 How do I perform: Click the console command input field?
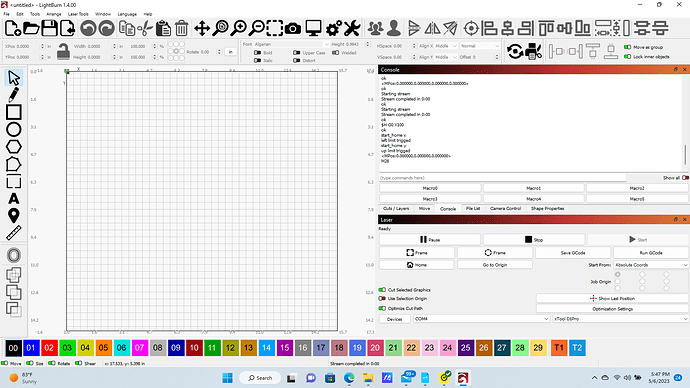503,178
